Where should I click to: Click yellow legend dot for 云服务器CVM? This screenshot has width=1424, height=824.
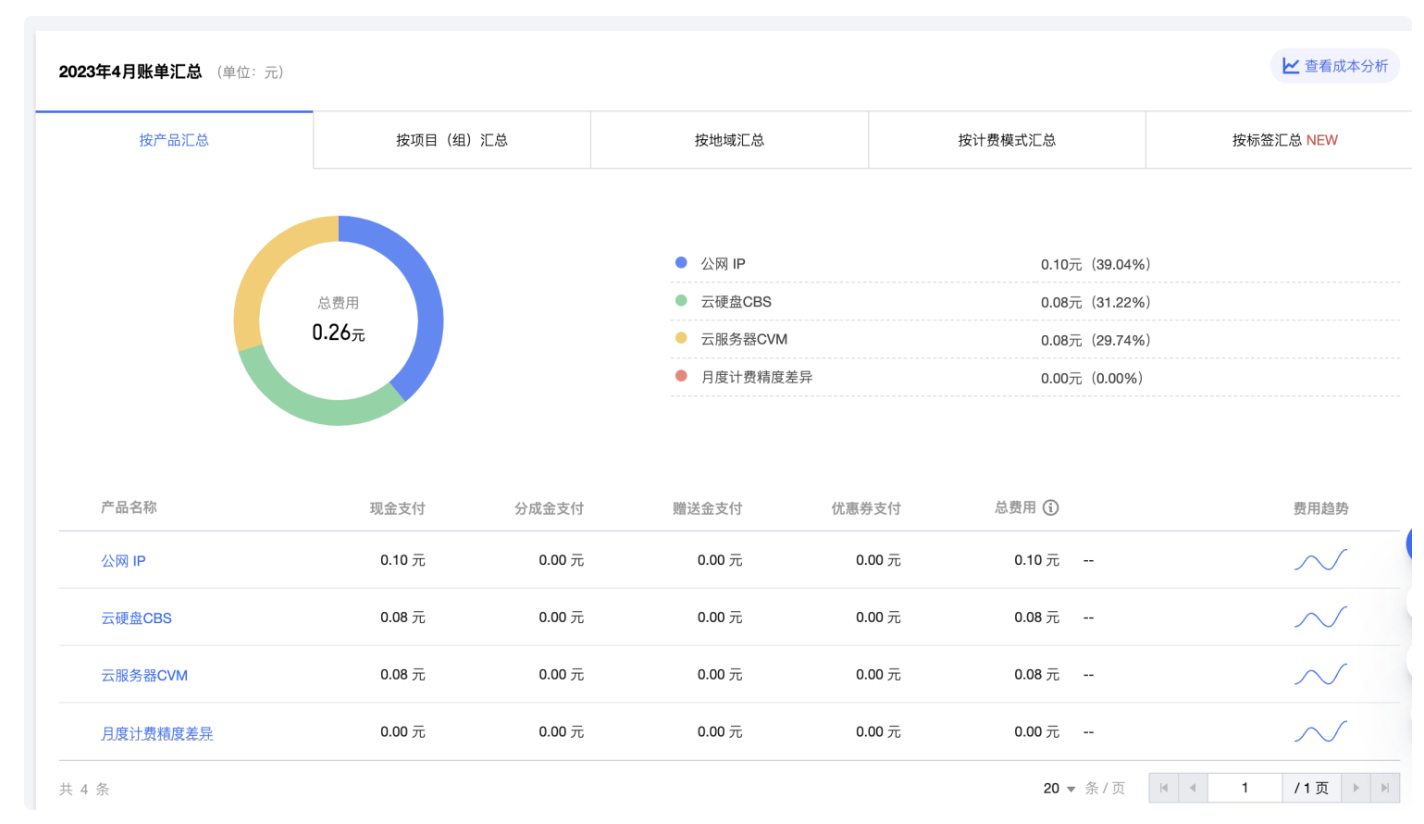coord(681,338)
